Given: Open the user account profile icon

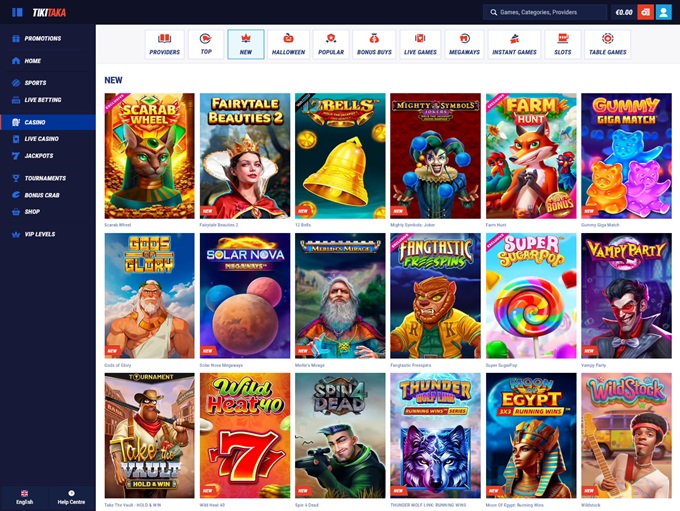Looking at the screenshot, I should (x=663, y=12).
